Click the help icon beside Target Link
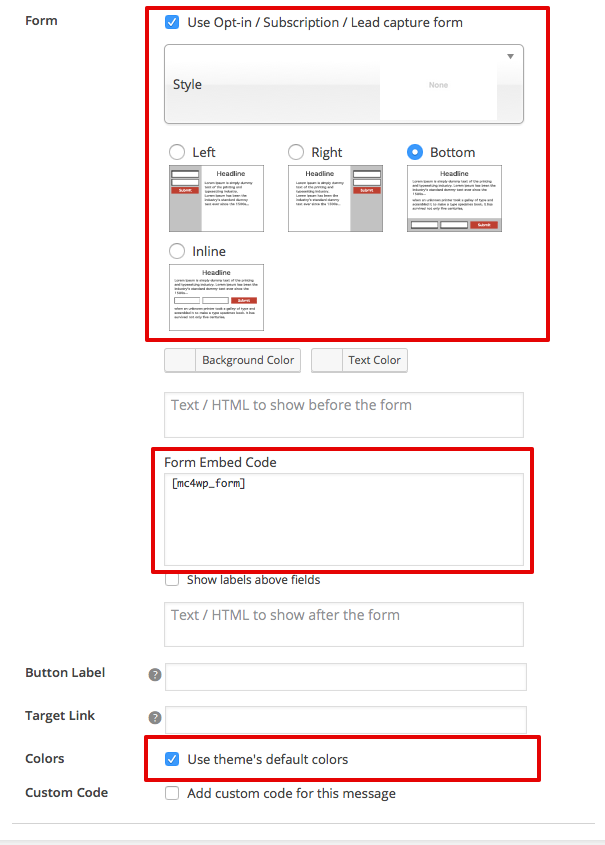This screenshot has width=605, height=845. click(155, 718)
